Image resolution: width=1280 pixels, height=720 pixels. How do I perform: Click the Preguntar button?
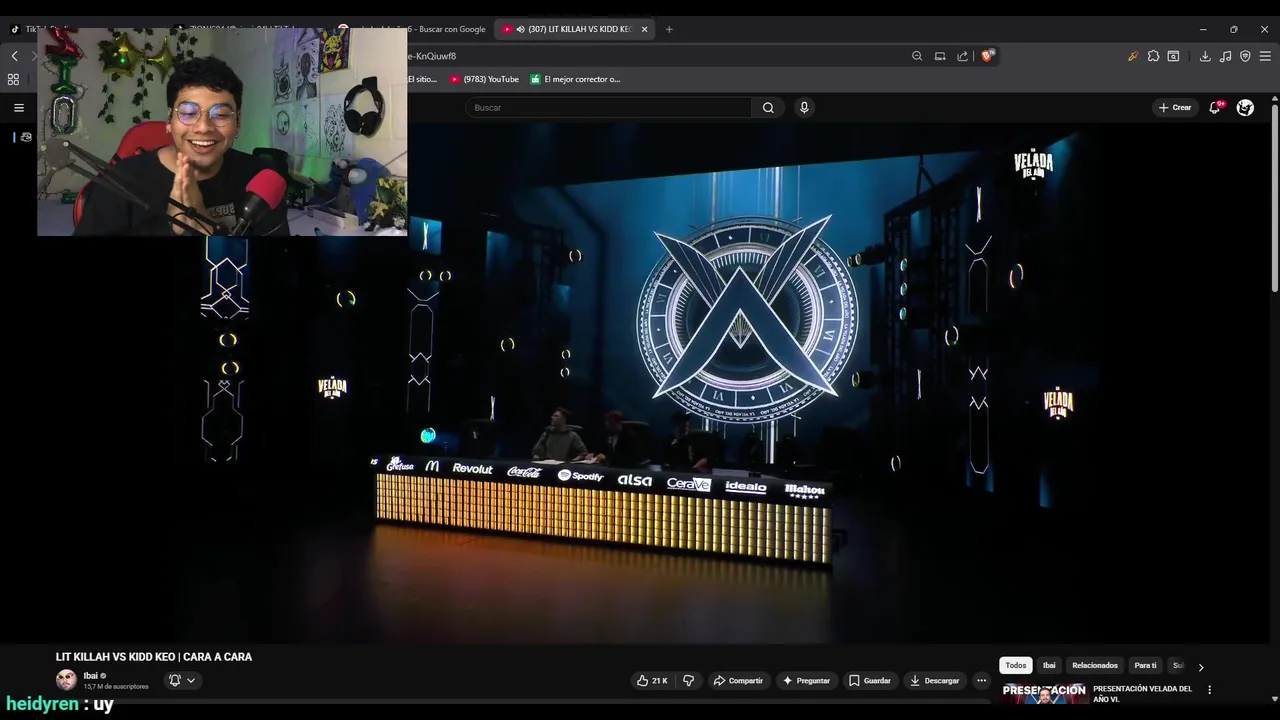click(806, 680)
